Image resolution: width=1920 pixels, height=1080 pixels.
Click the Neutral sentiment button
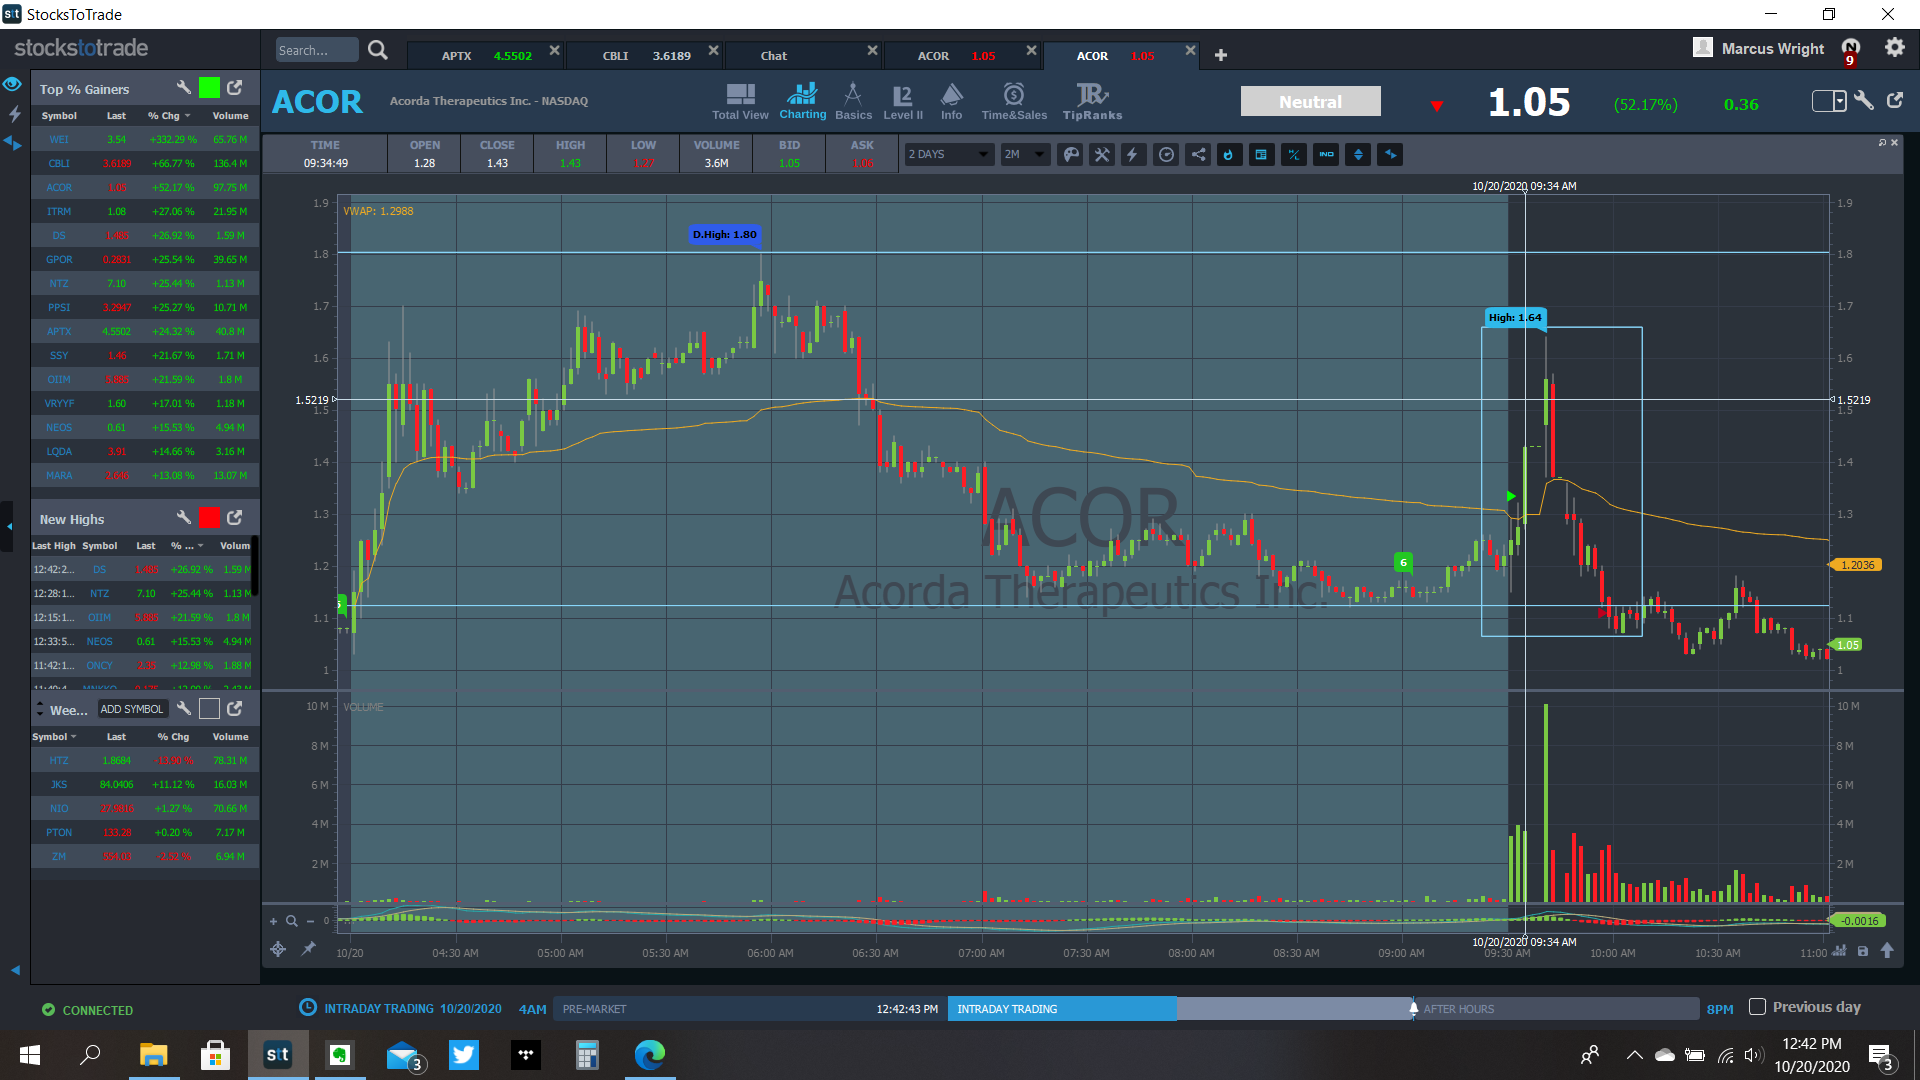1310,102
